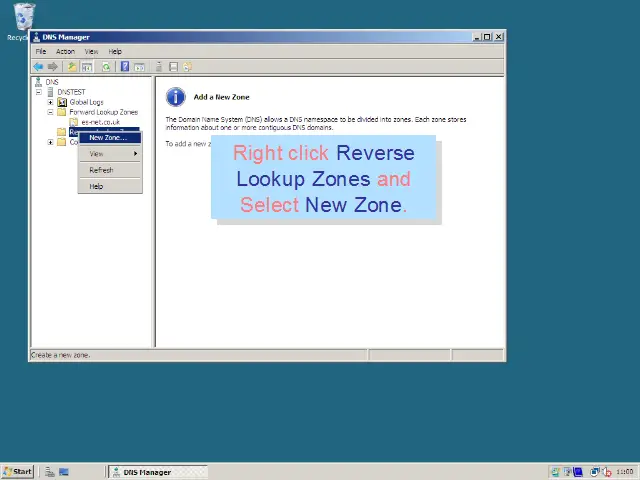Select the Forward Lookup Zones label

pyautogui.click(x=104, y=112)
